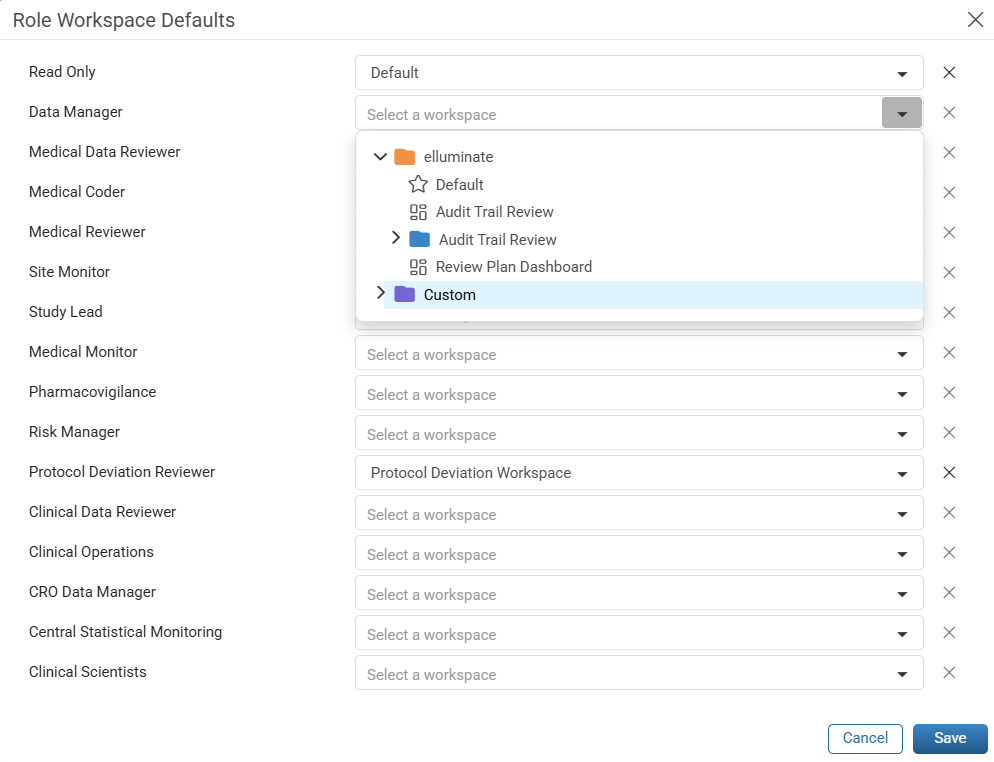Collapse the elluminate folder
This screenshot has height=762, width=994.
pos(380,157)
